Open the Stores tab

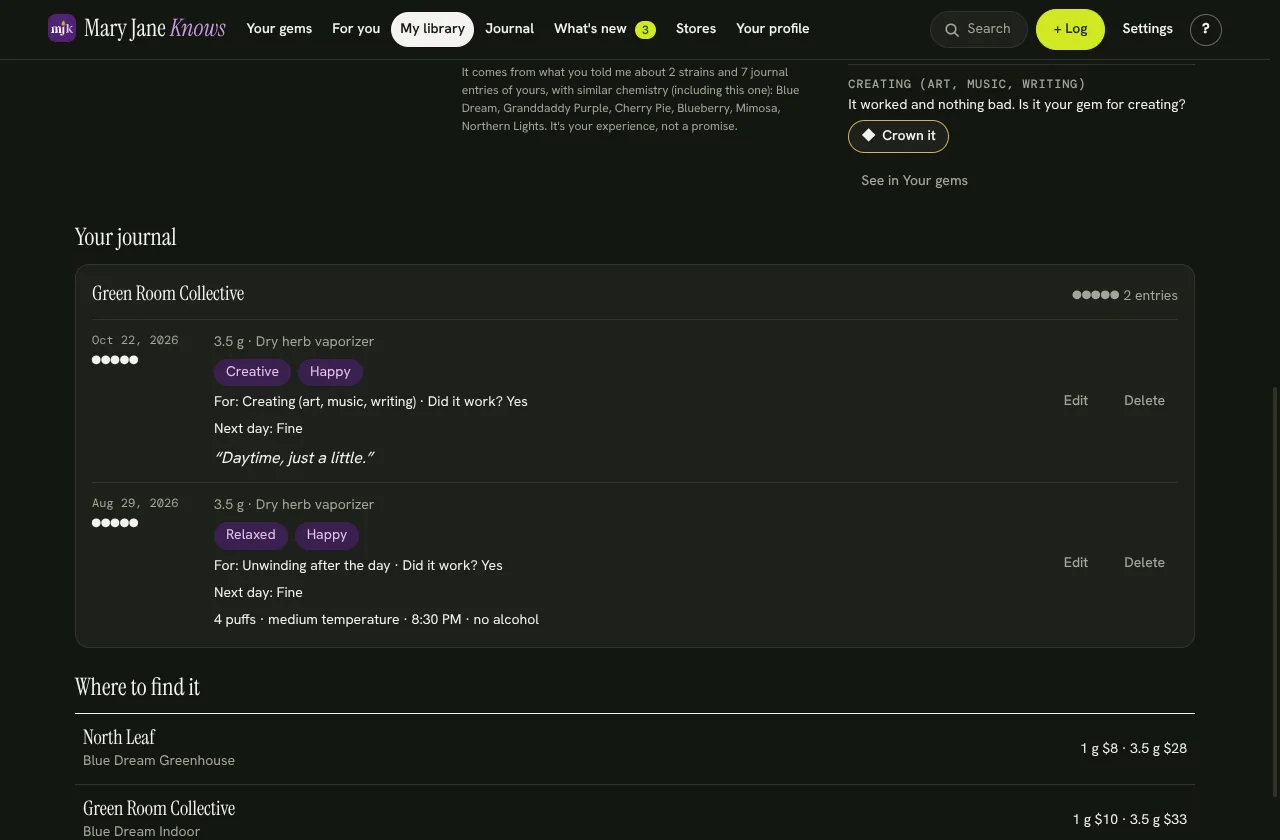pyautogui.click(x=696, y=29)
